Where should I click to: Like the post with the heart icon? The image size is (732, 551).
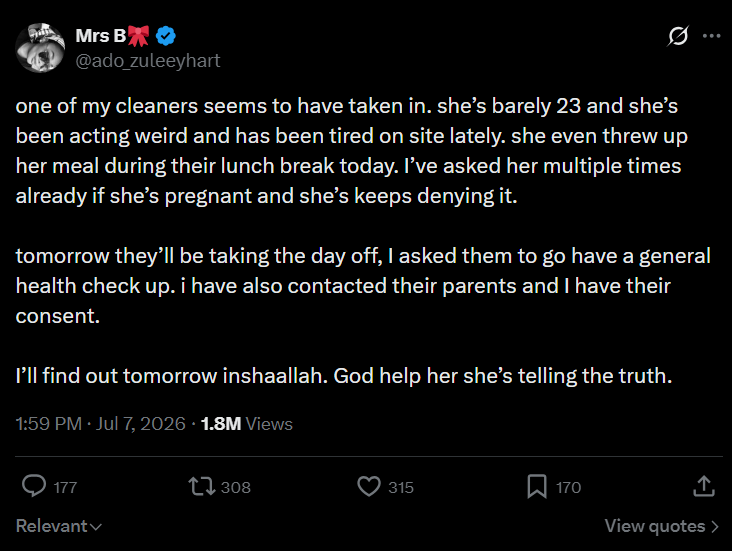tap(369, 486)
